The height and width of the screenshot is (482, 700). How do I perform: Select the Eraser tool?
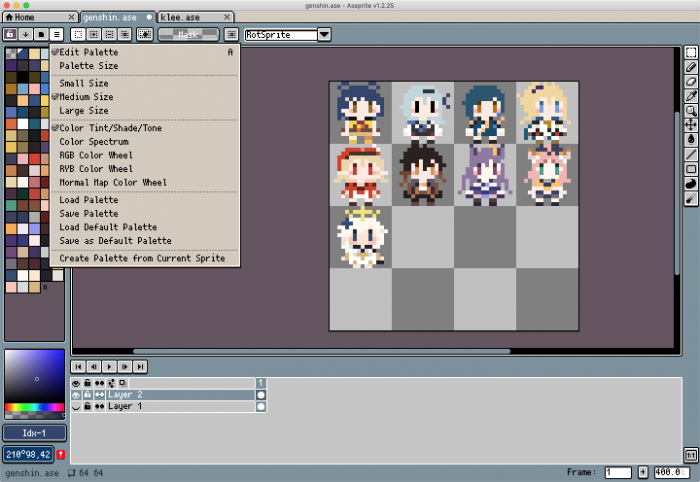pyautogui.click(x=691, y=81)
